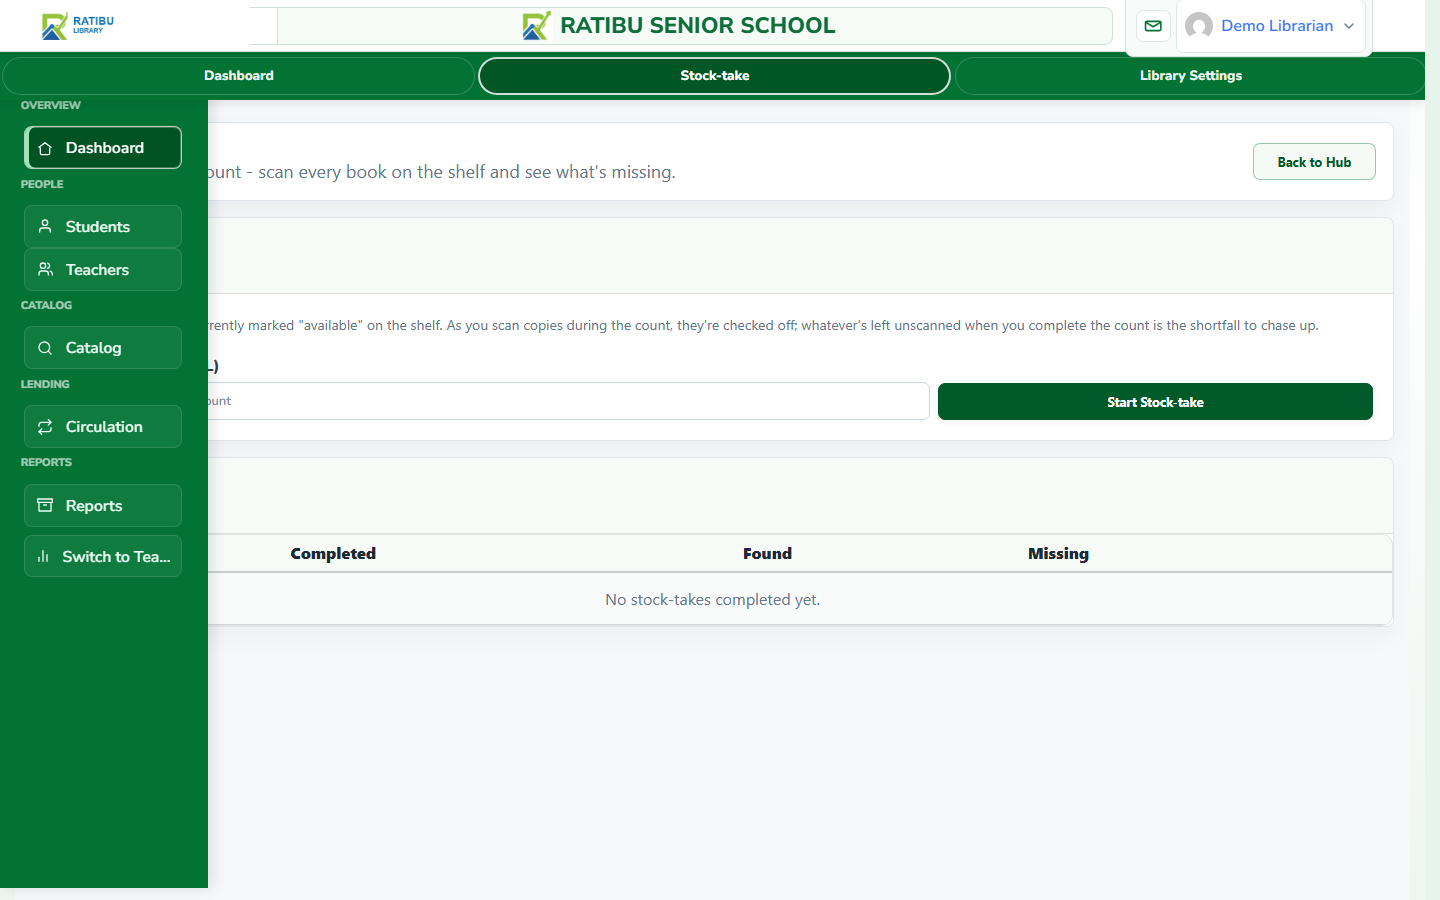This screenshot has height=900, width=1440.
Task: Click the Back to Hub button
Action: (x=1314, y=162)
